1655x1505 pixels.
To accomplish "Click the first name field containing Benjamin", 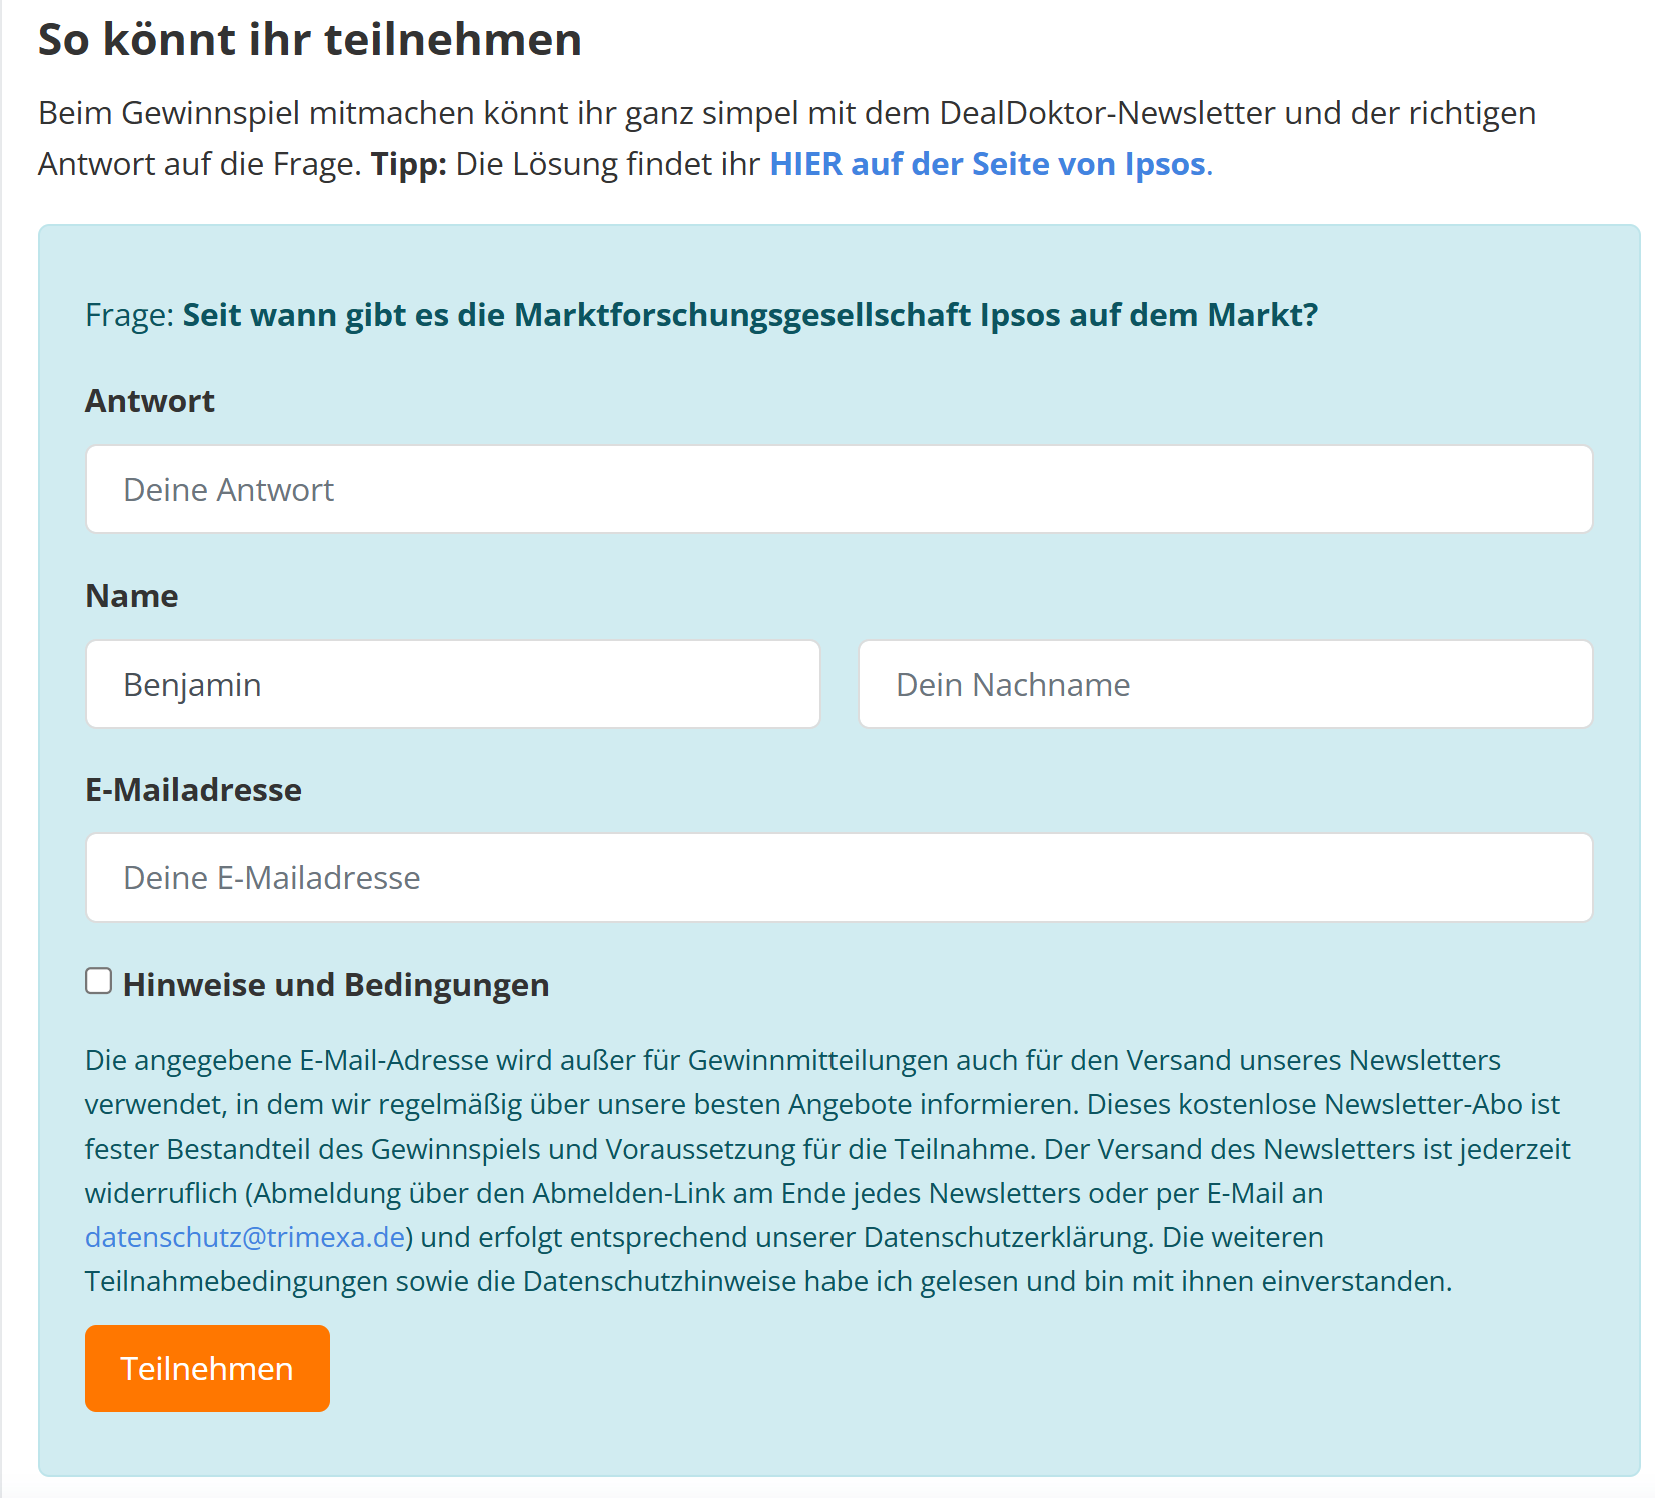I will pos(452,684).
